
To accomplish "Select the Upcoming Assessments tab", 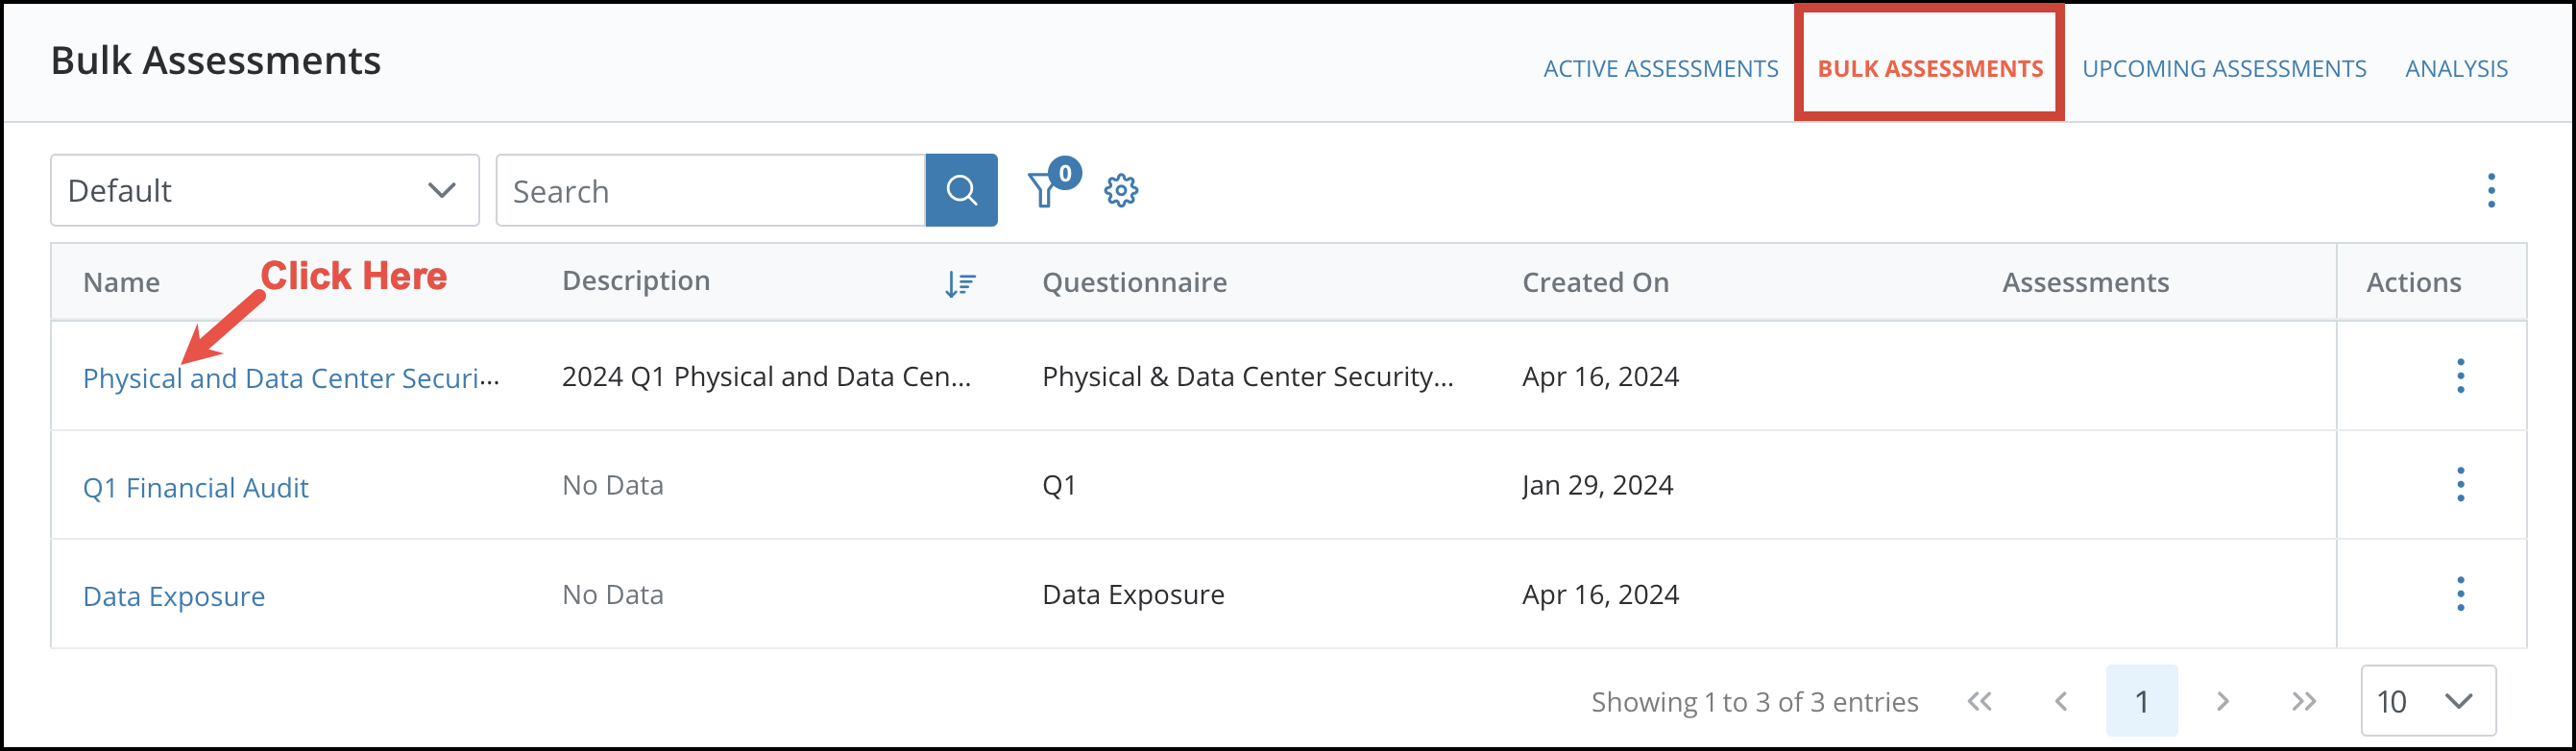I will coord(2224,68).
